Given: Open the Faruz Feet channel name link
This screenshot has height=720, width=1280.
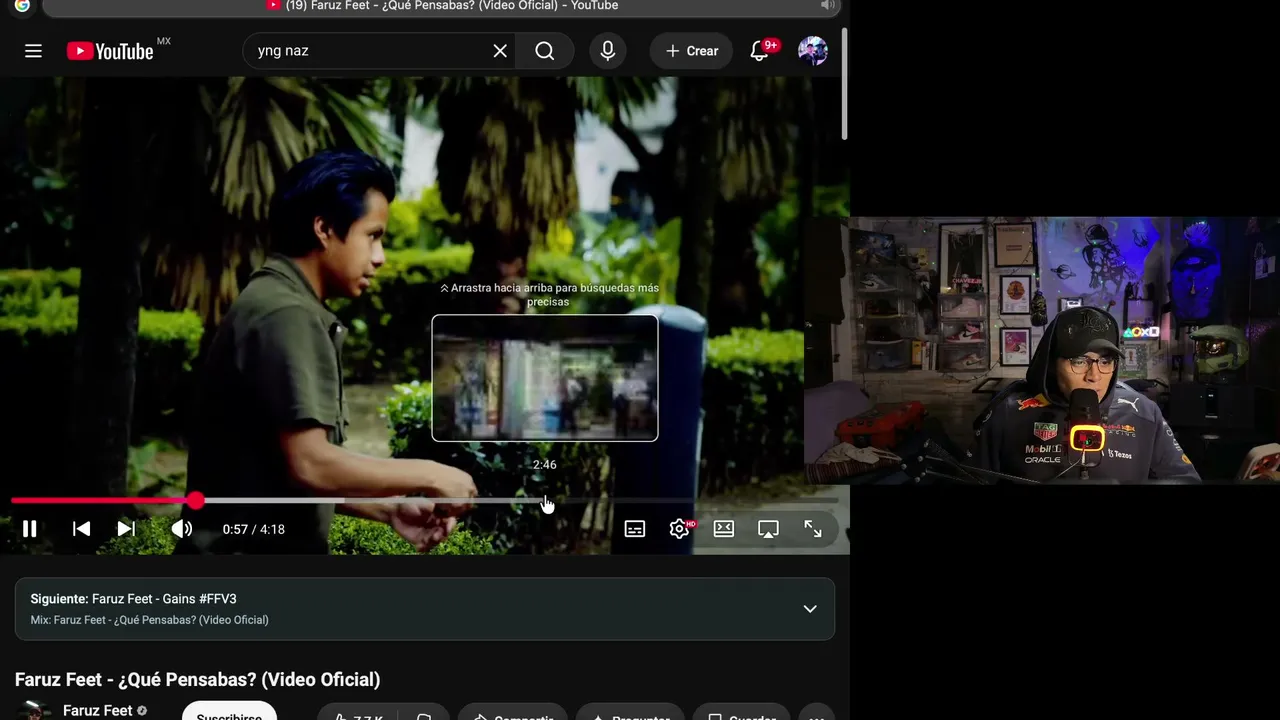Looking at the screenshot, I should [98, 711].
